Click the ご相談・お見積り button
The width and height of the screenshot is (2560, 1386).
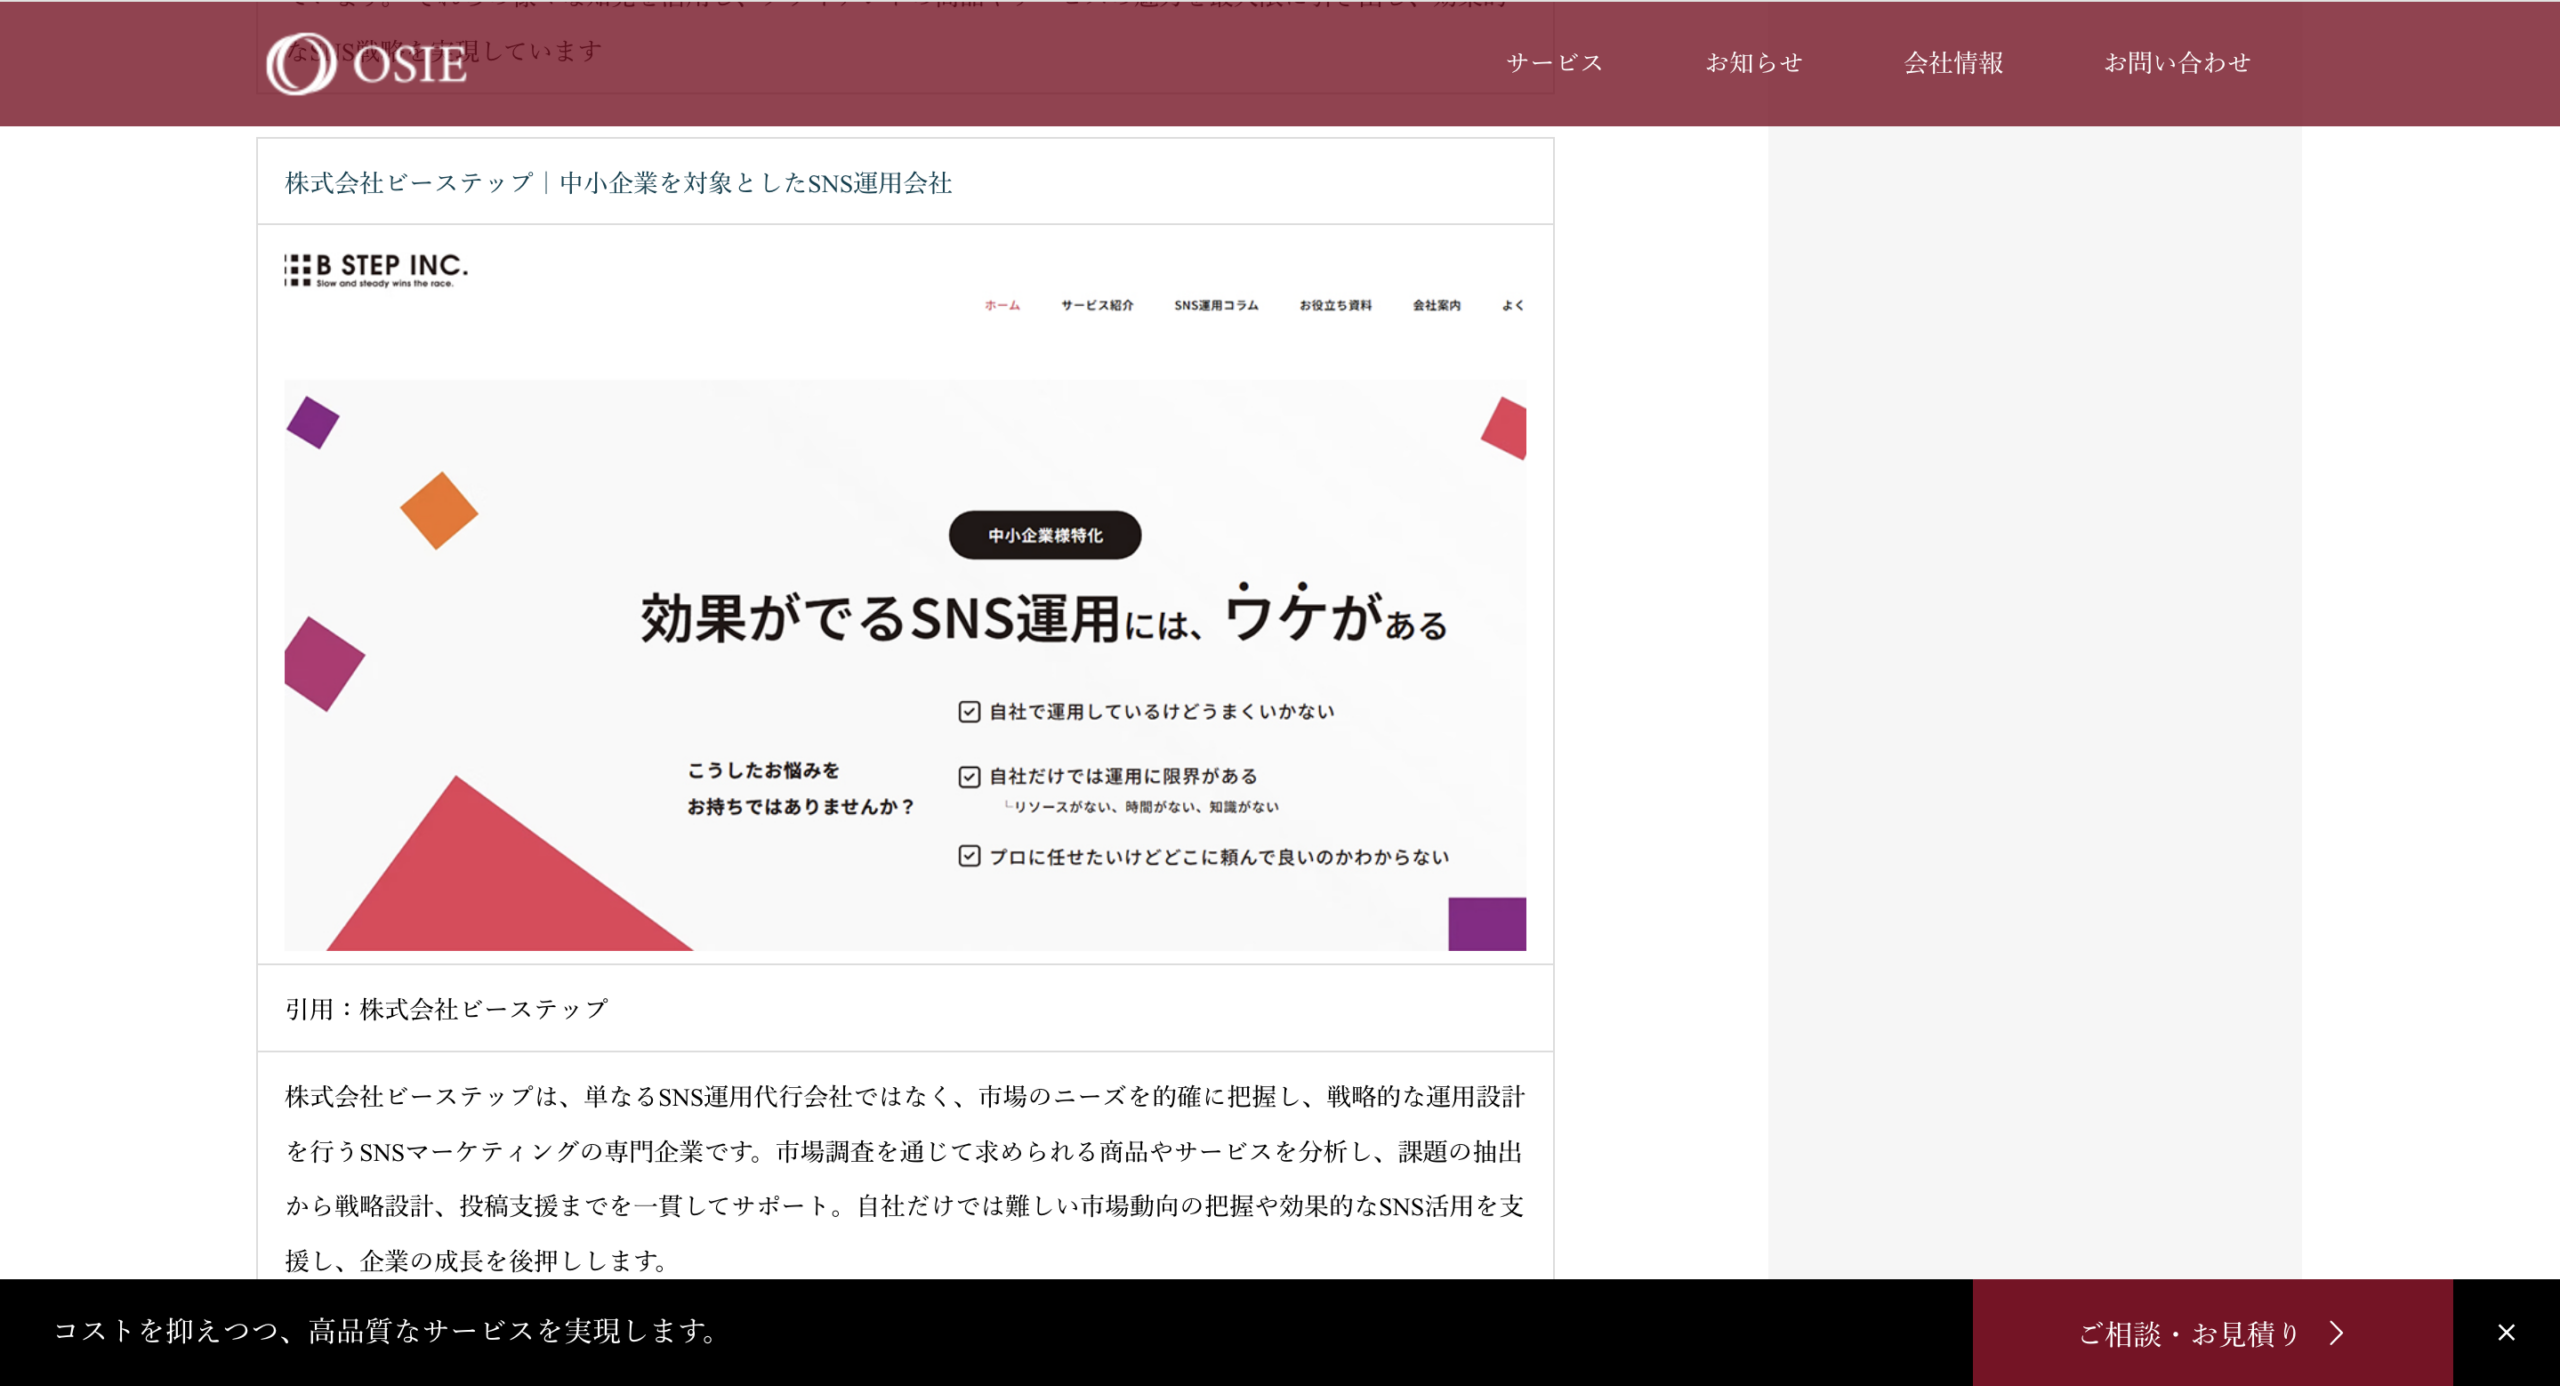coord(2212,1332)
